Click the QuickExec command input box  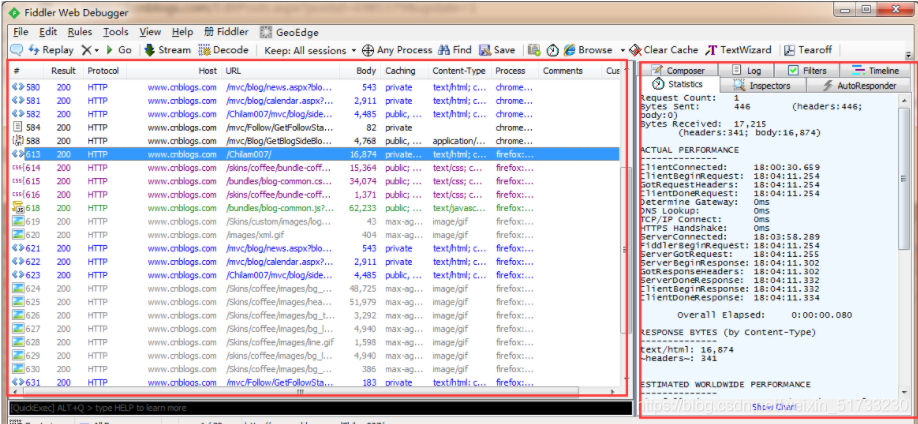click(x=319, y=408)
